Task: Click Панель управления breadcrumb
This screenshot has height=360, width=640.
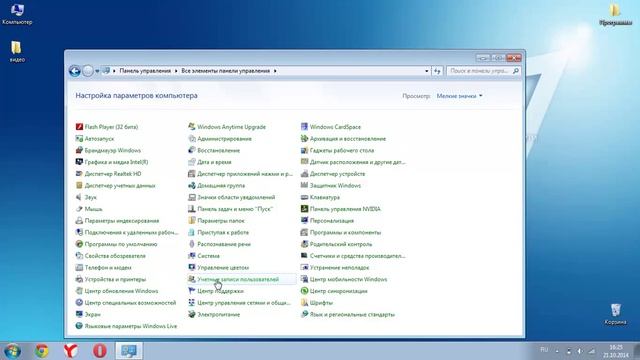Action: (x=145, y=71)
